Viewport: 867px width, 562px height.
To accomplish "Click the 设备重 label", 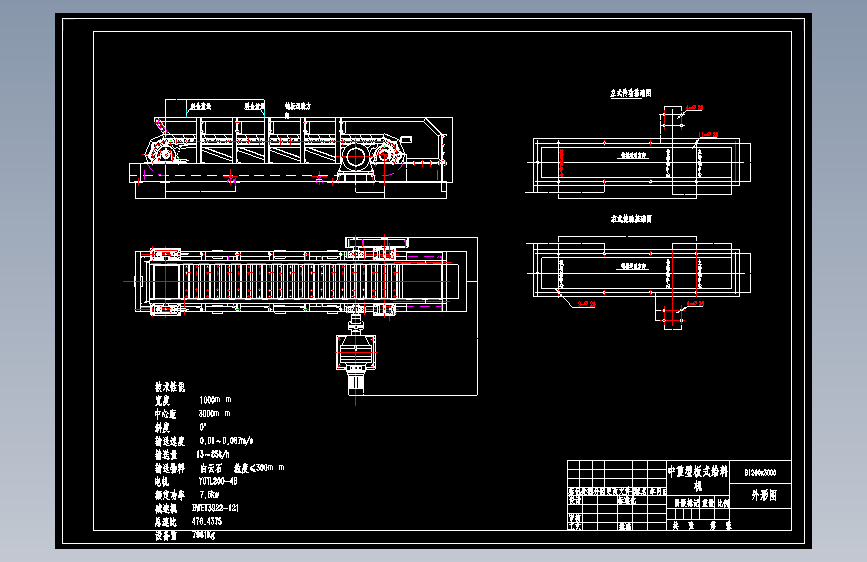I will [165, 535].
